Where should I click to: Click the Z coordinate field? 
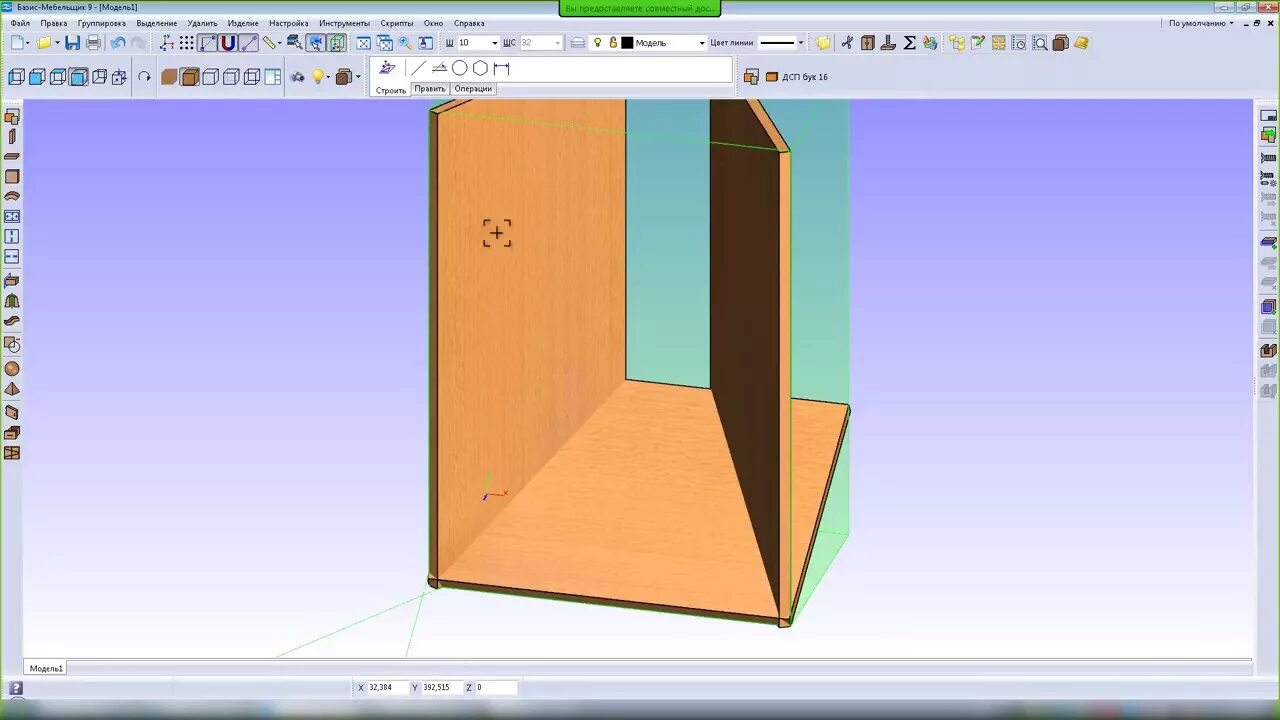pos(496,688)
